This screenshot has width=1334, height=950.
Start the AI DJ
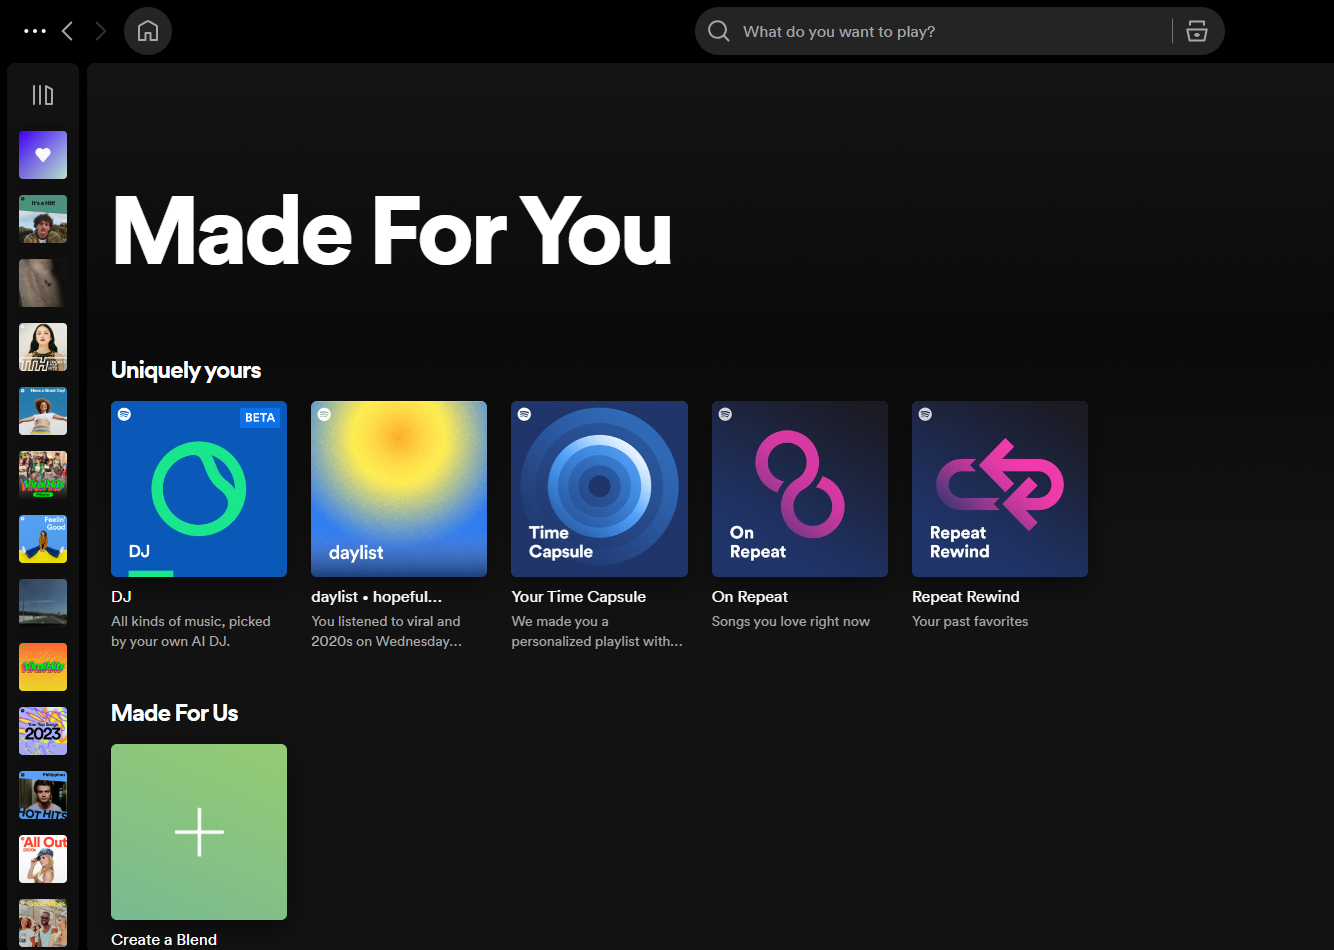click(198, 489)
